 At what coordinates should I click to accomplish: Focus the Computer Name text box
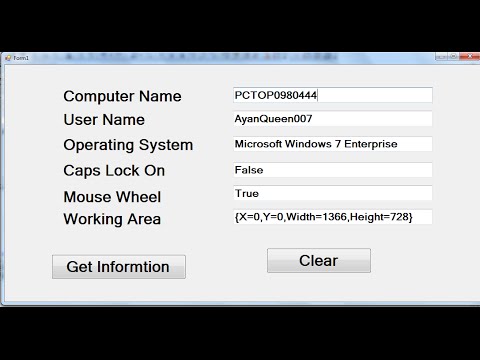click(x=333, y=95)
